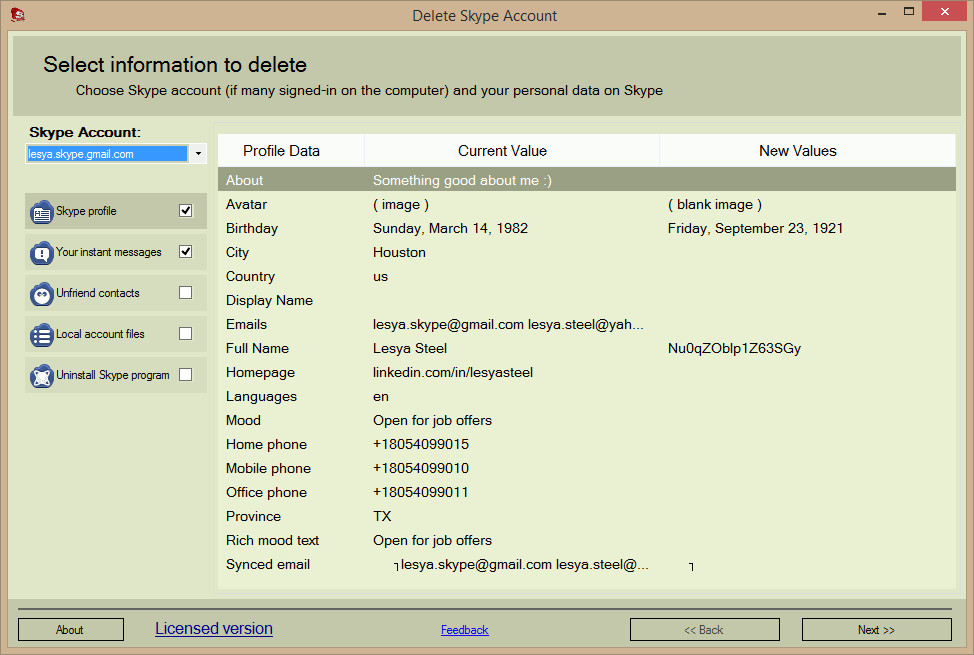Open the About button
The height and width of the screenshot is (655, 974).
point(71,630)
